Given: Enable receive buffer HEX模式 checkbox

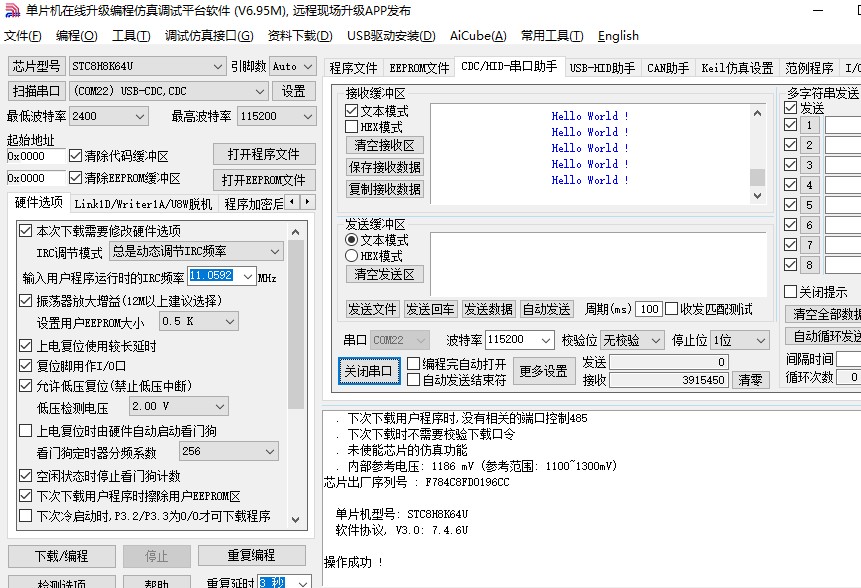Looking at the screenshot, I should pos(351,127).
